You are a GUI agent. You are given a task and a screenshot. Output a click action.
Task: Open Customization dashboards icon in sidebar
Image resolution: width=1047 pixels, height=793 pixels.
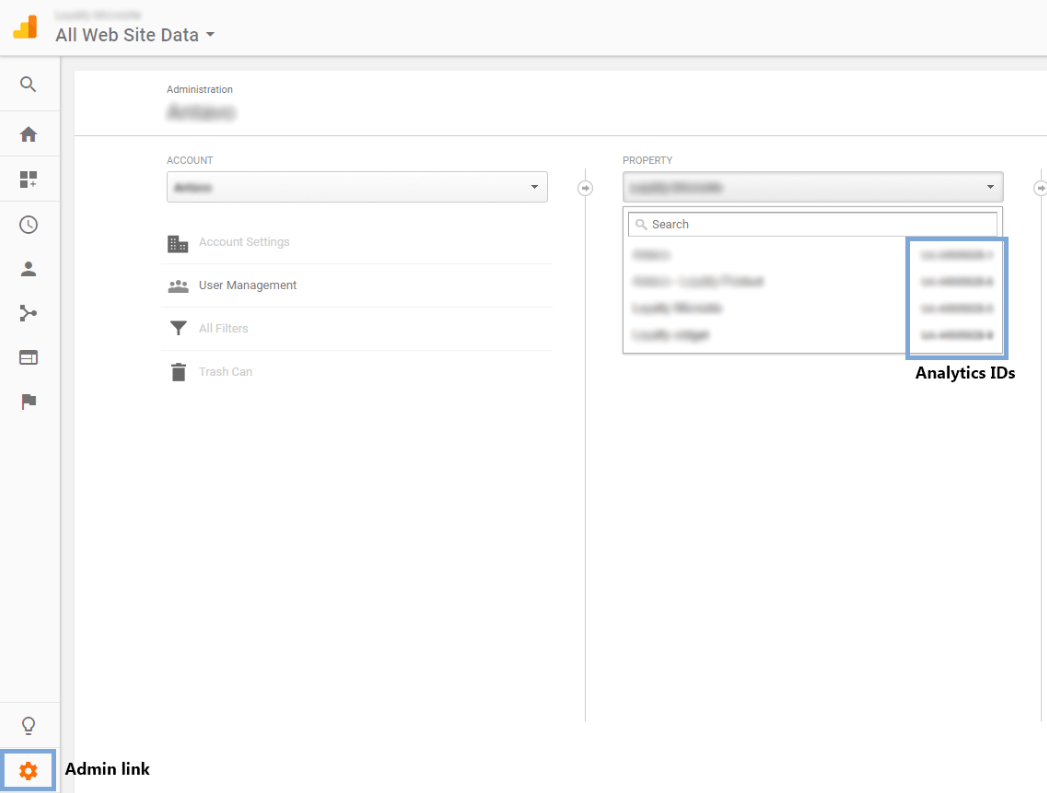[28, 179]
